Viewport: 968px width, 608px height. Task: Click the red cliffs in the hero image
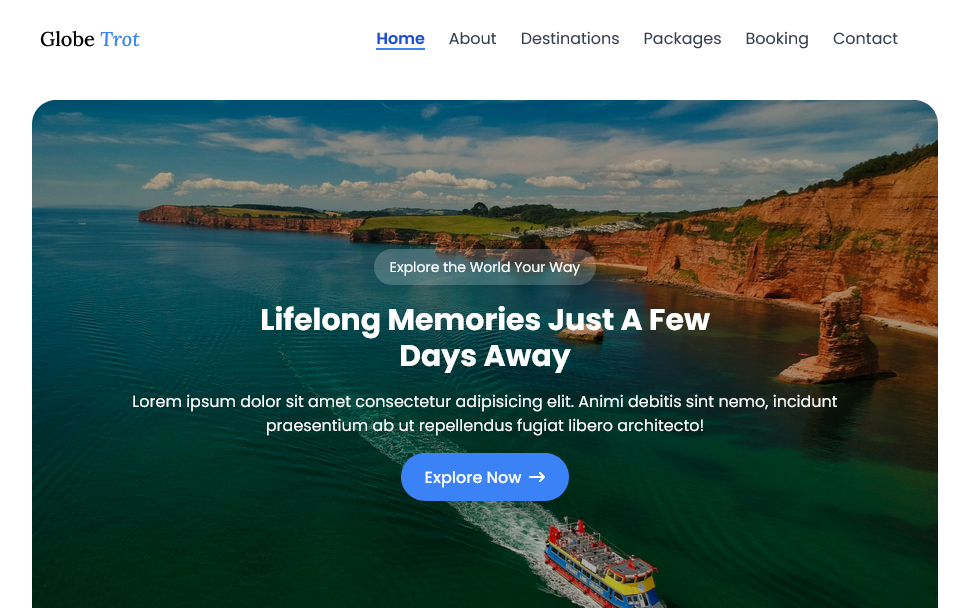point(803,247)
